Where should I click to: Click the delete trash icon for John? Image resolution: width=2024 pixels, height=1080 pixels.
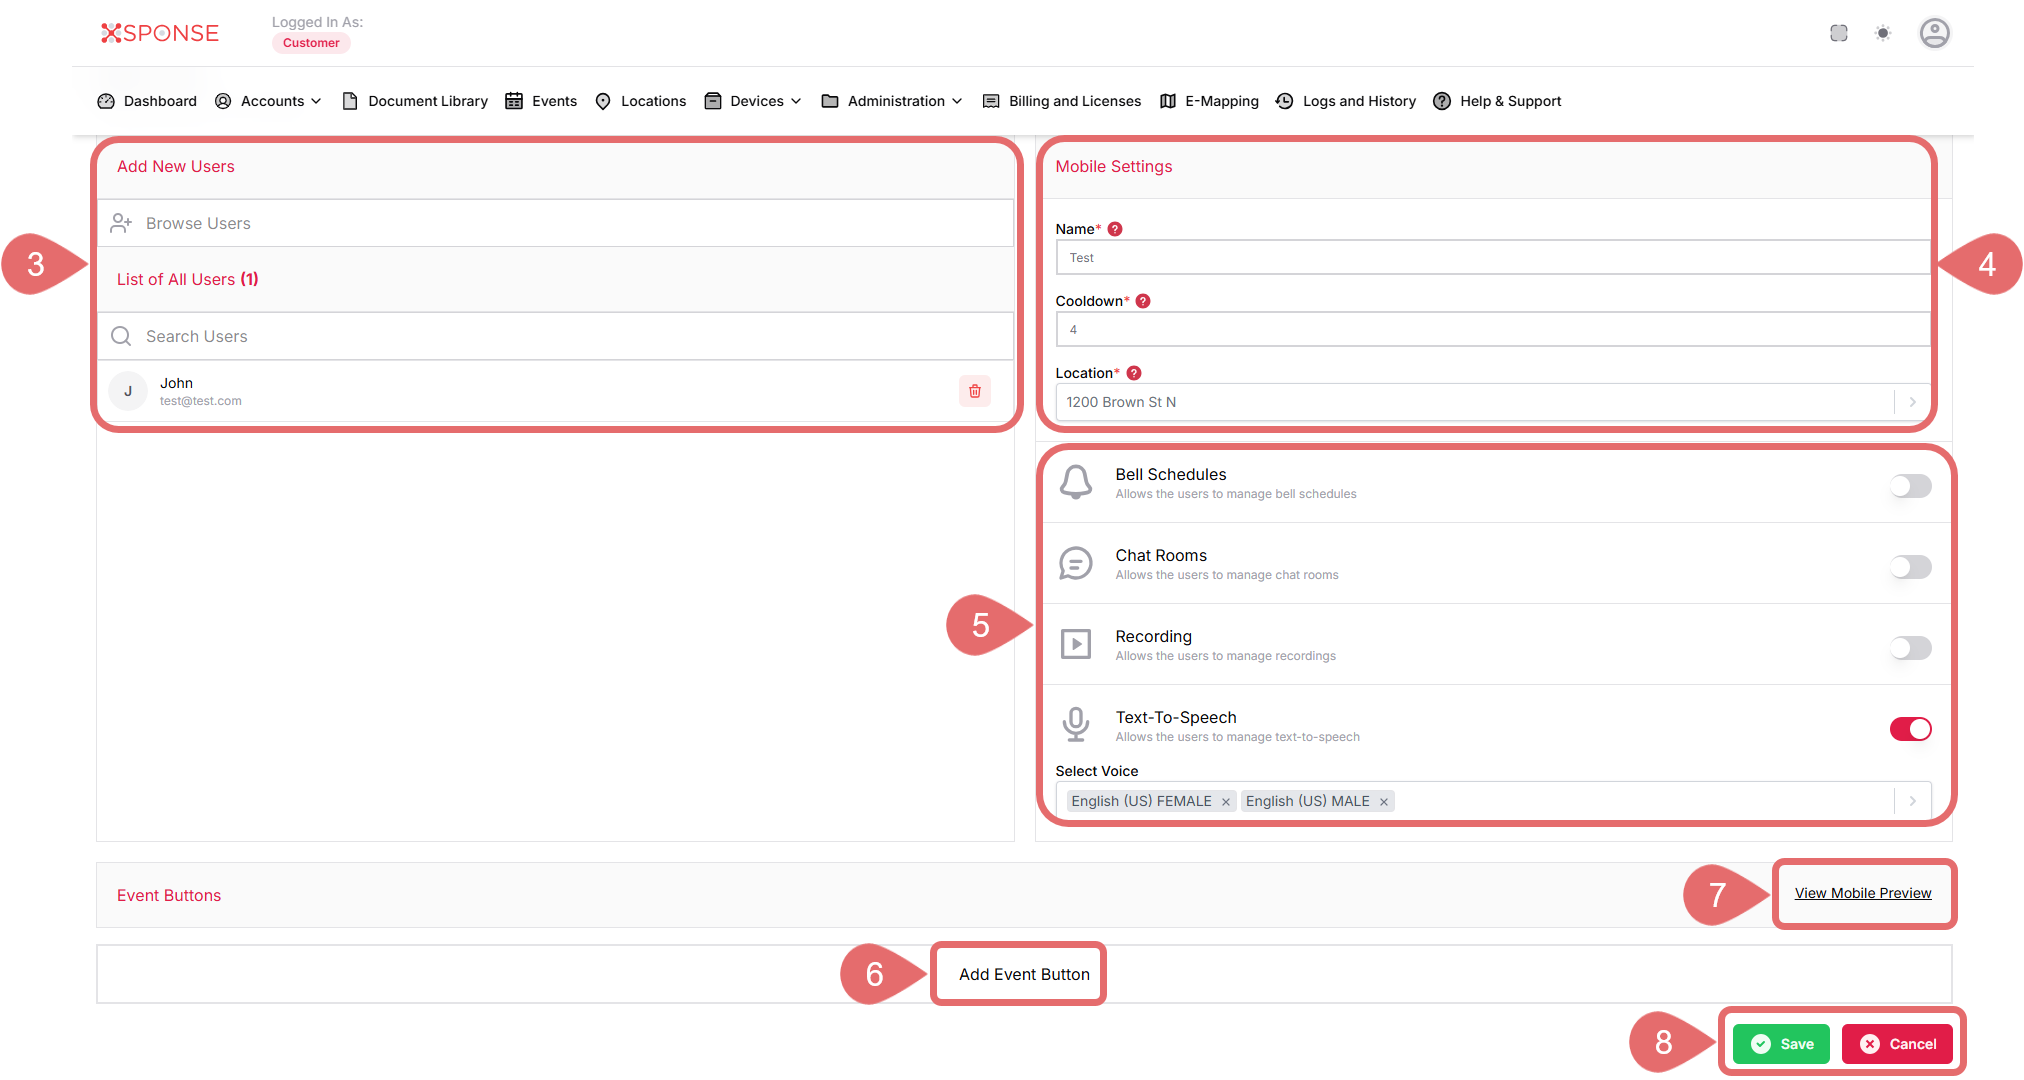pyautogui.click(x=974, y=391)
